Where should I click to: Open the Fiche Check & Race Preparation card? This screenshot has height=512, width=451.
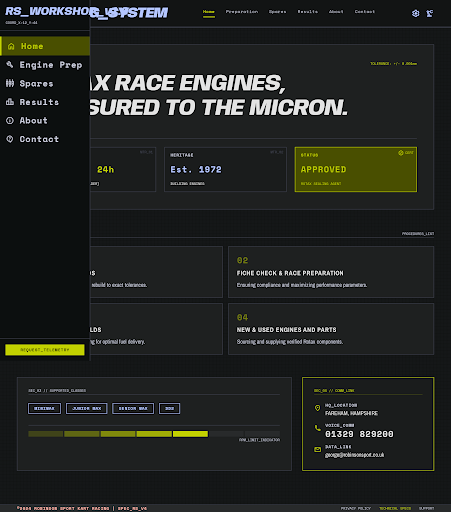pos(331,272)
